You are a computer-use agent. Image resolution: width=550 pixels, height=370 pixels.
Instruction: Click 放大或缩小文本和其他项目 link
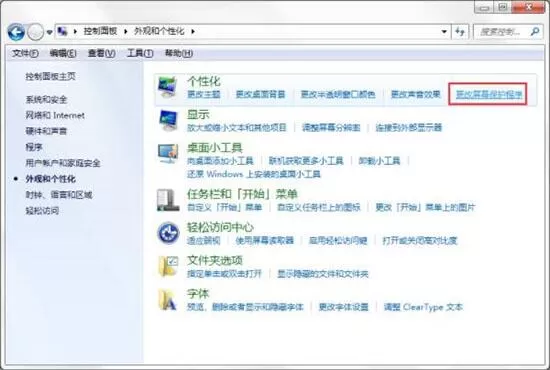pos(237,127)
